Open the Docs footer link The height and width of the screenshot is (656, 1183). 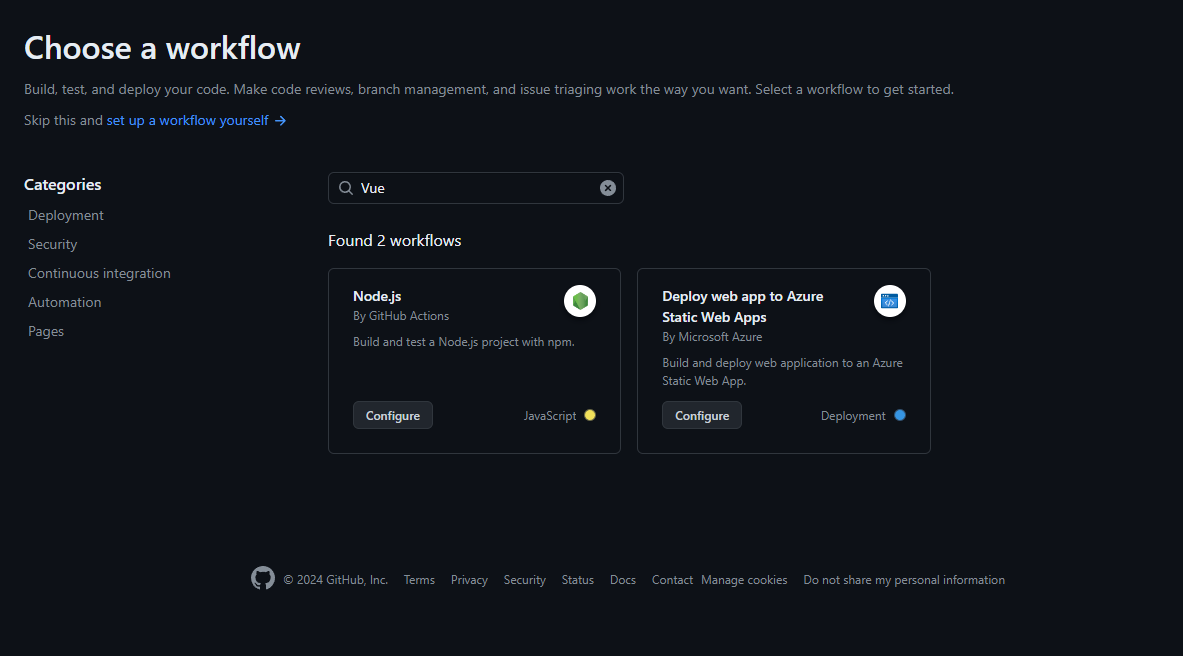(x=622, y=580)
